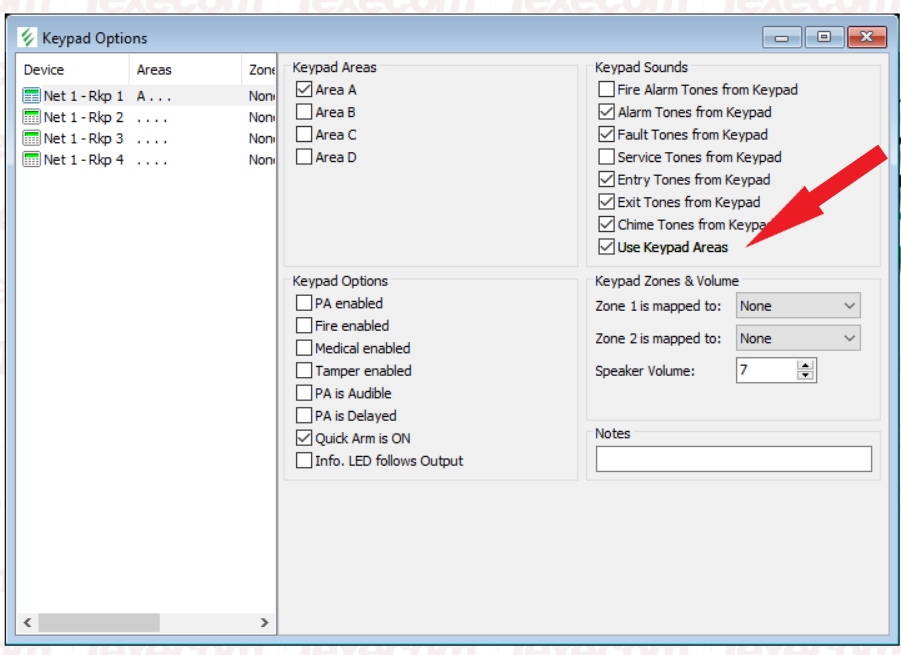Screen dimensions: 901x655
Task: Open Zone 1 is mapped to dropdown
Action: click(798, 306)
